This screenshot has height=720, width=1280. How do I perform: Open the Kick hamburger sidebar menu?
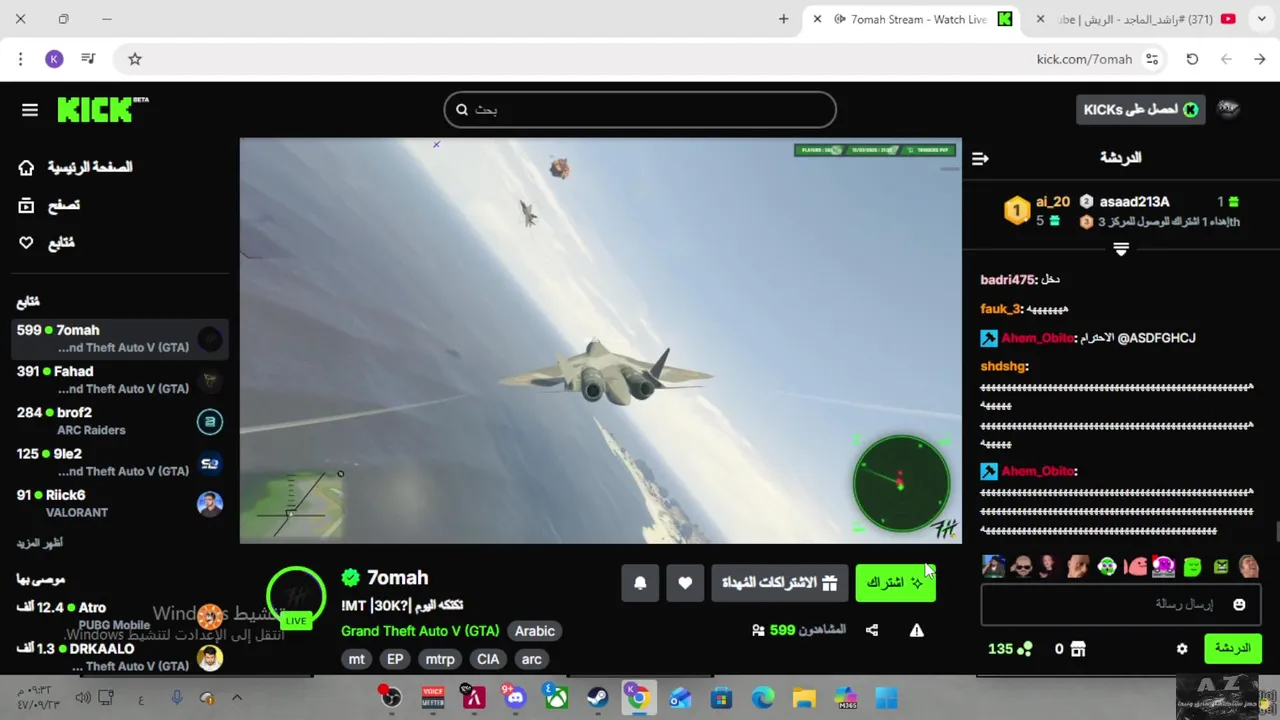[x=30, y=110]
